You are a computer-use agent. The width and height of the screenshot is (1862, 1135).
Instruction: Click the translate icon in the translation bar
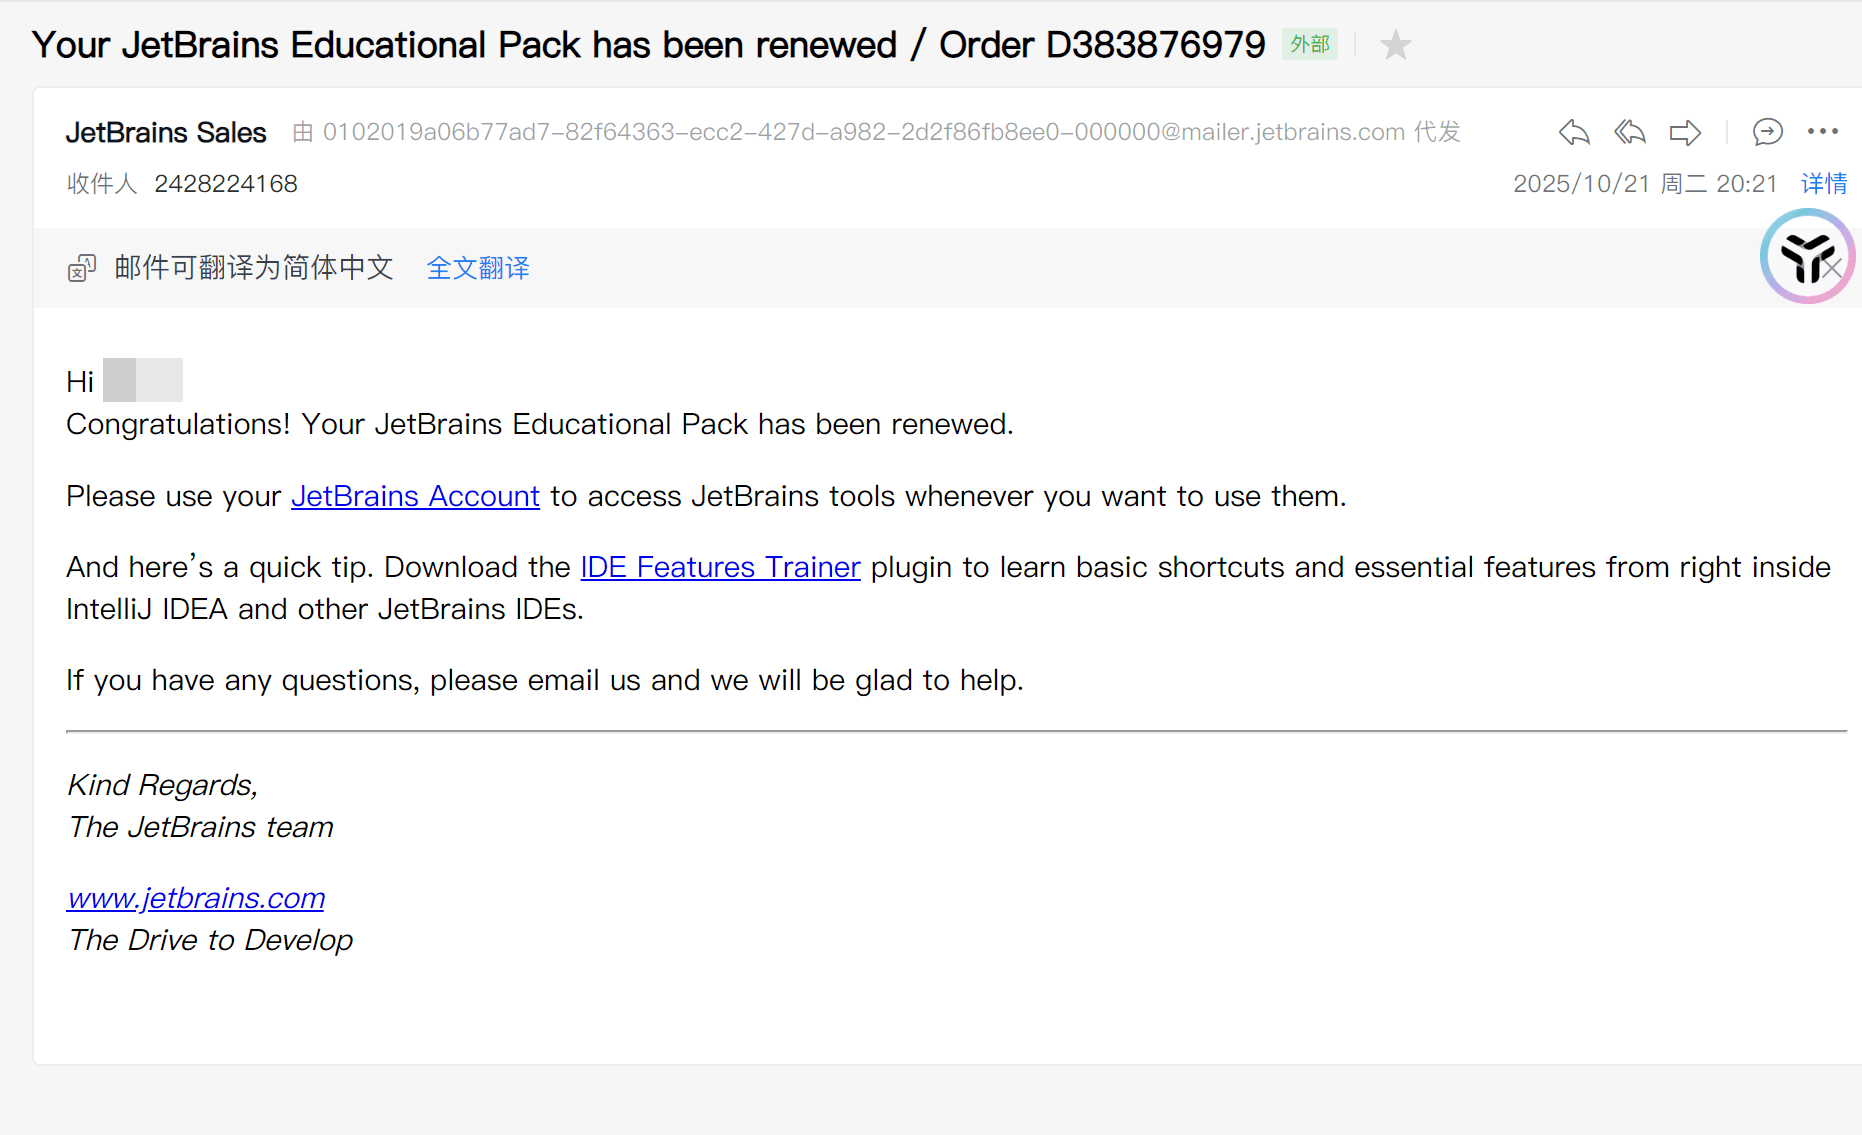[x=82, y=268]
